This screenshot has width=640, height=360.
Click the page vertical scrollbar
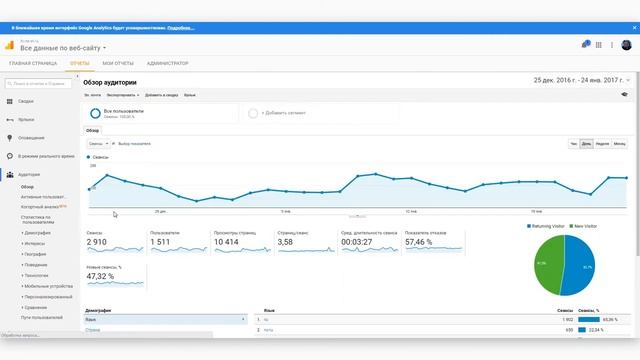[637, 163]
